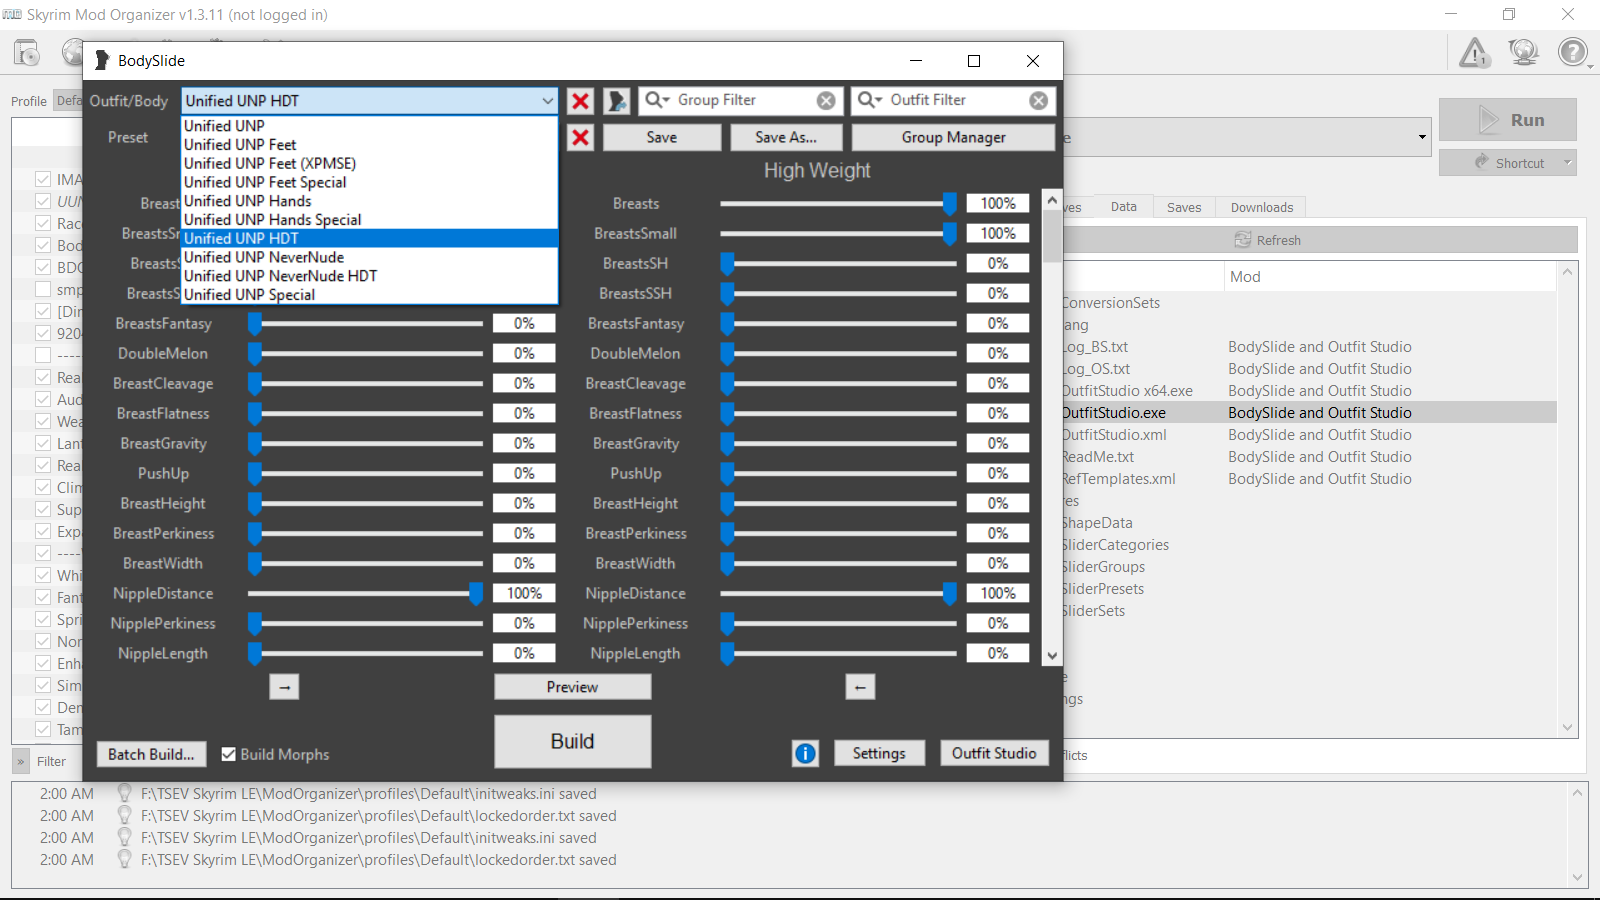Click the install mod from archive toolbar icon
This screenshot has height=900, width=1600.
click(x=27, y=53)
